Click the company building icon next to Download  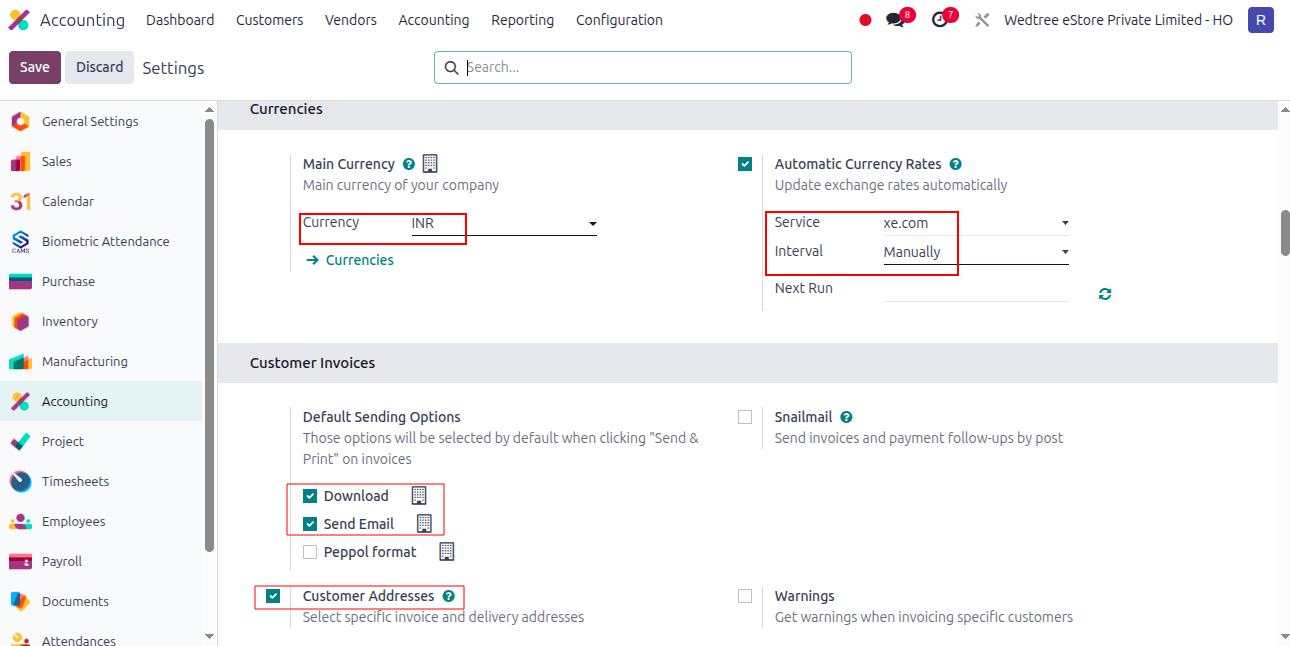pyautogui.click(x=419, y=495)
